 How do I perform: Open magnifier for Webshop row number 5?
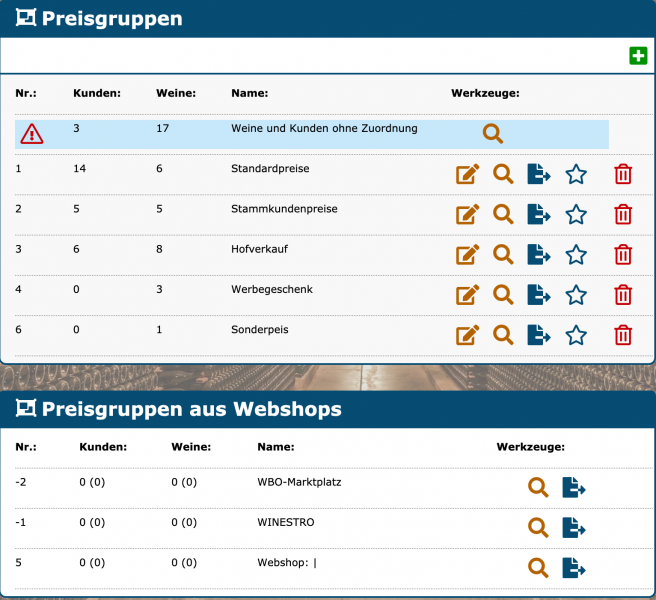point(538,568)
